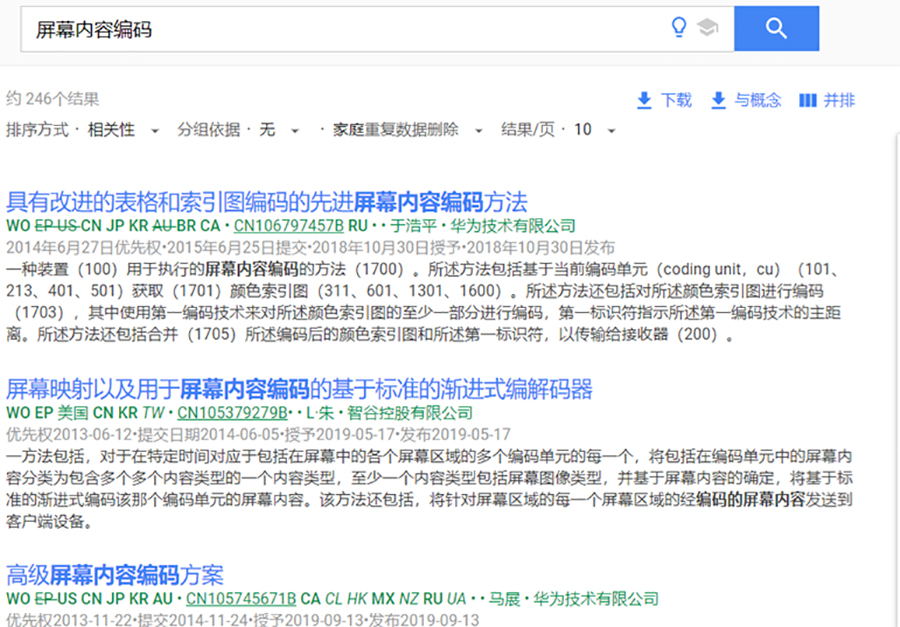Click the search field containing 屏幕内容编码

340,29
